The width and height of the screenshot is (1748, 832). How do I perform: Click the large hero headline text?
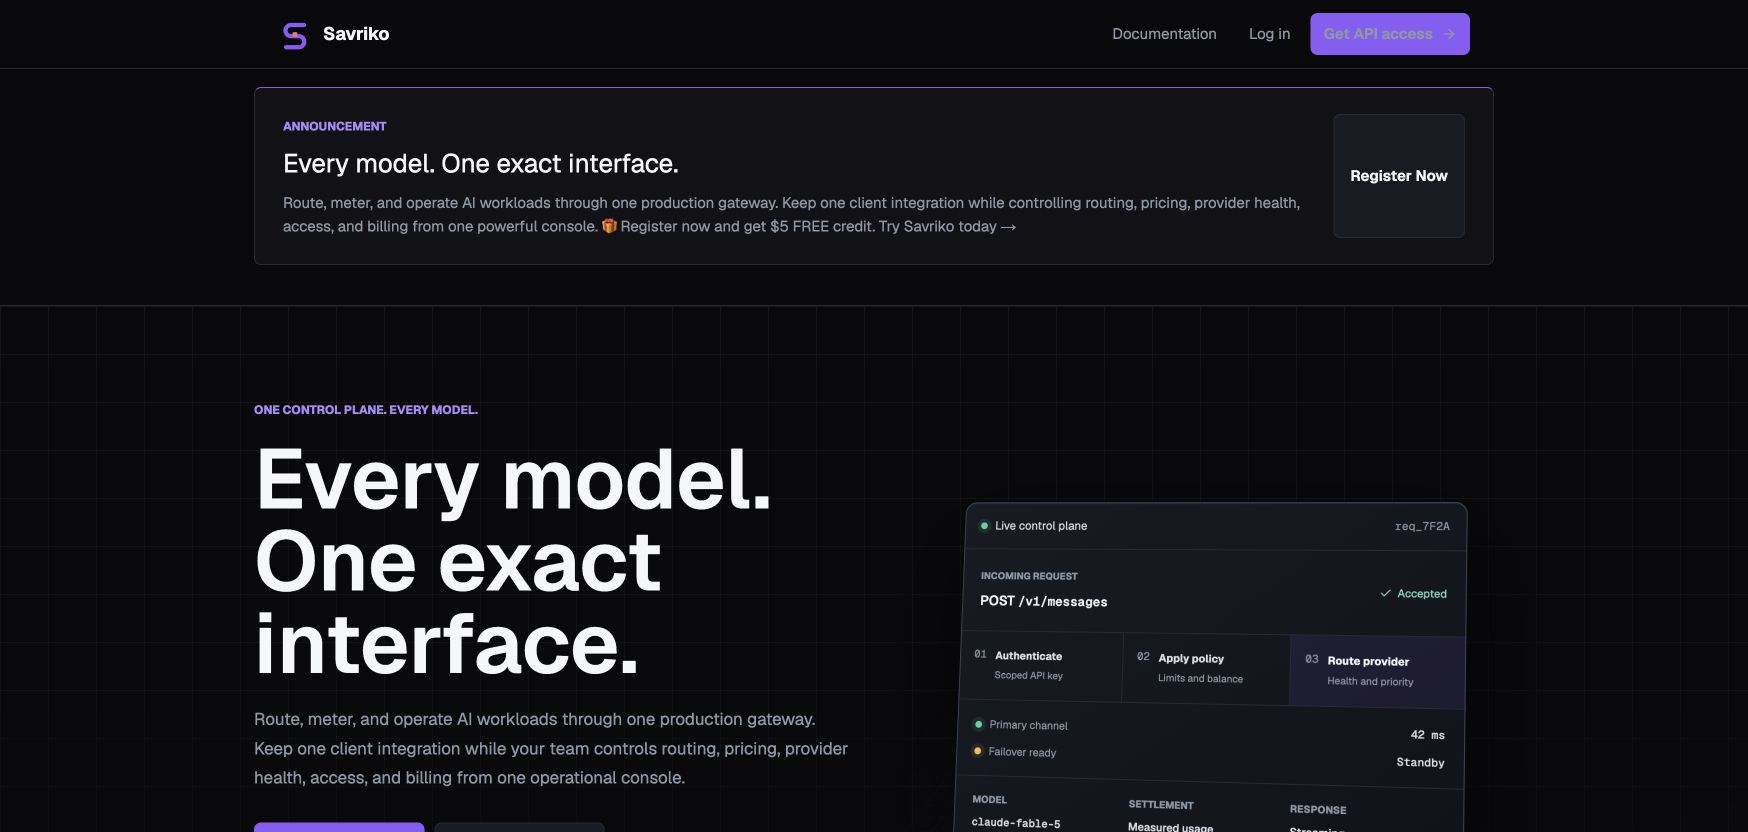pos(514,562)
